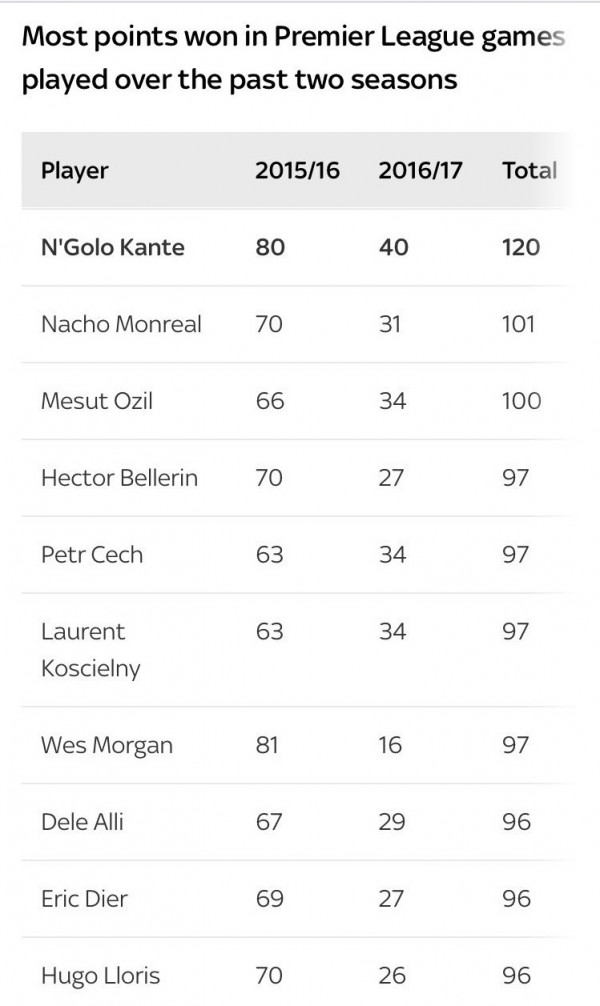Select Mesut Ozil's total of 100
Viewport: 600px width, 1006px height.
[x=522, y=401]
